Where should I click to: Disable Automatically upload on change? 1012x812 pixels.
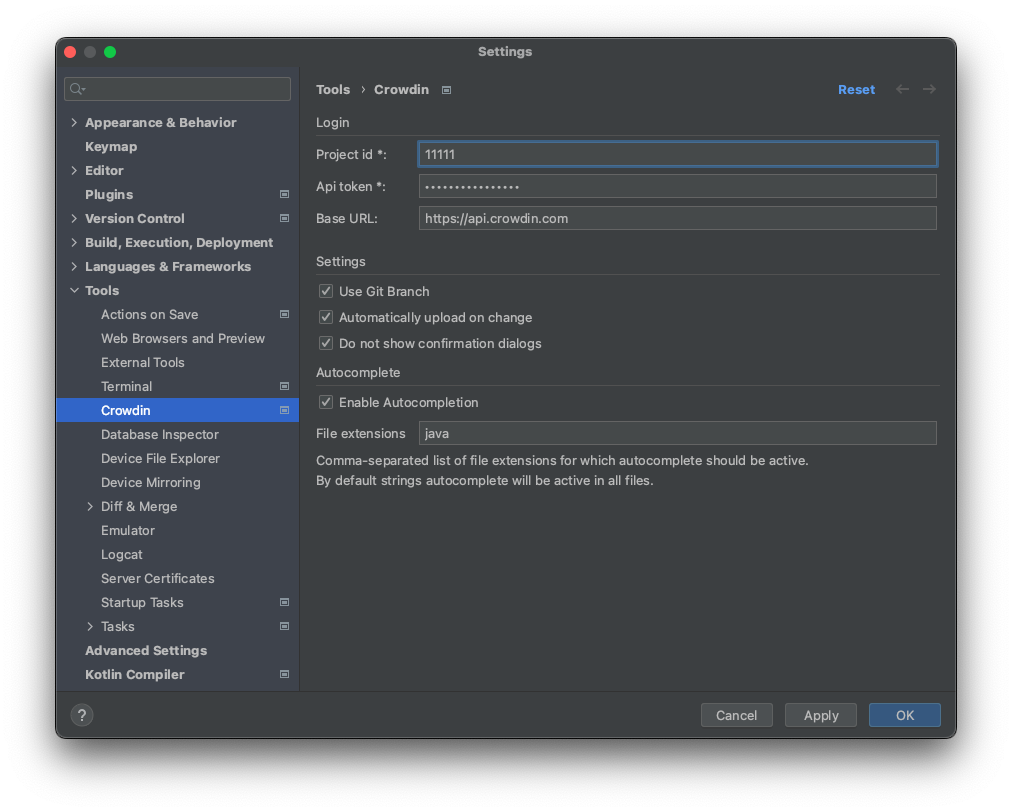click(x=326, y=318)
